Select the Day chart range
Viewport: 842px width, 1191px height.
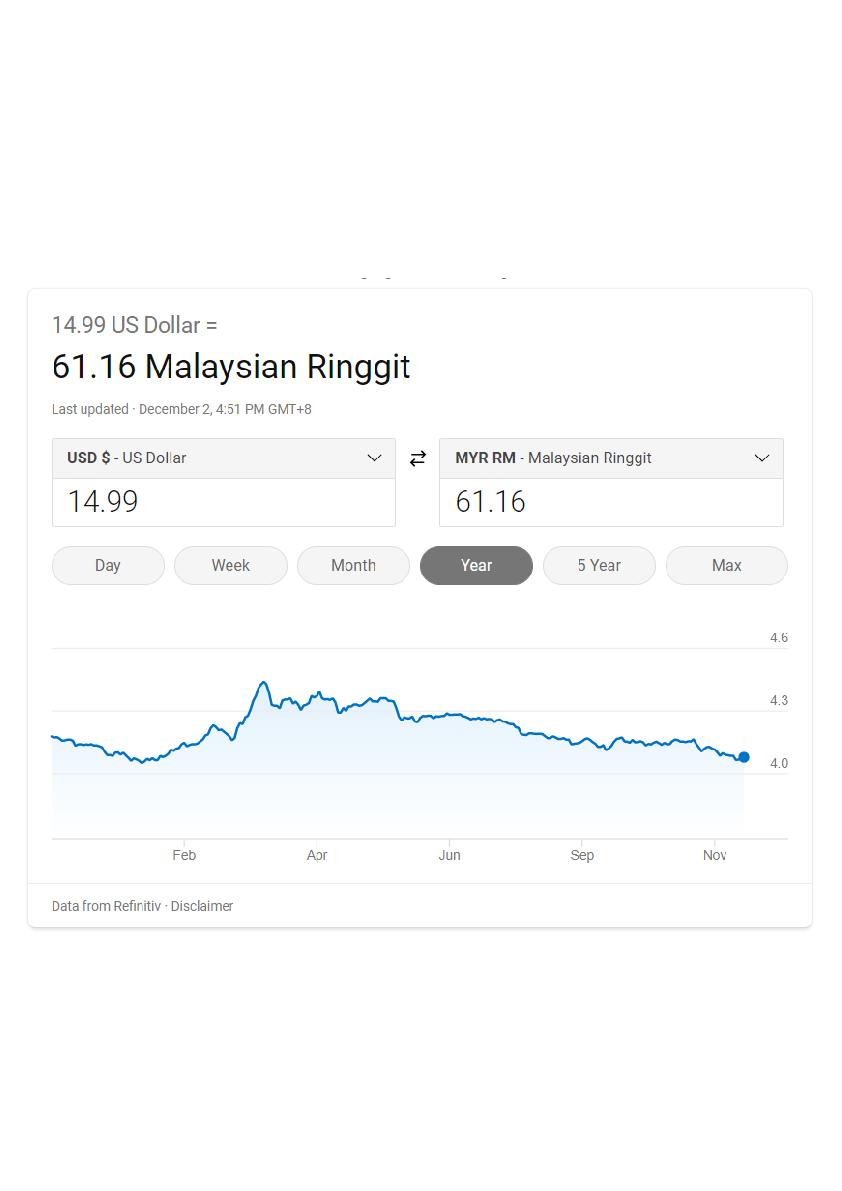click(108, 565)
